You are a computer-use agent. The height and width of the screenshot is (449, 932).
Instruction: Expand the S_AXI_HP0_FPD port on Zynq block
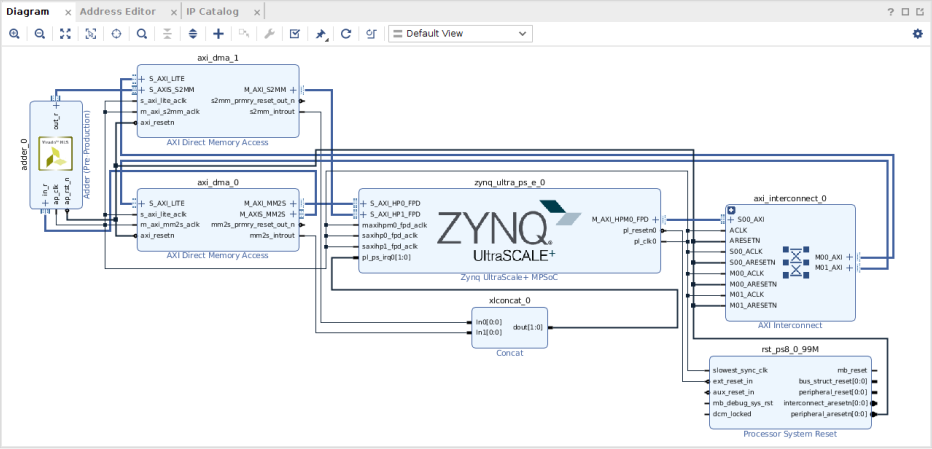[363, 203]
